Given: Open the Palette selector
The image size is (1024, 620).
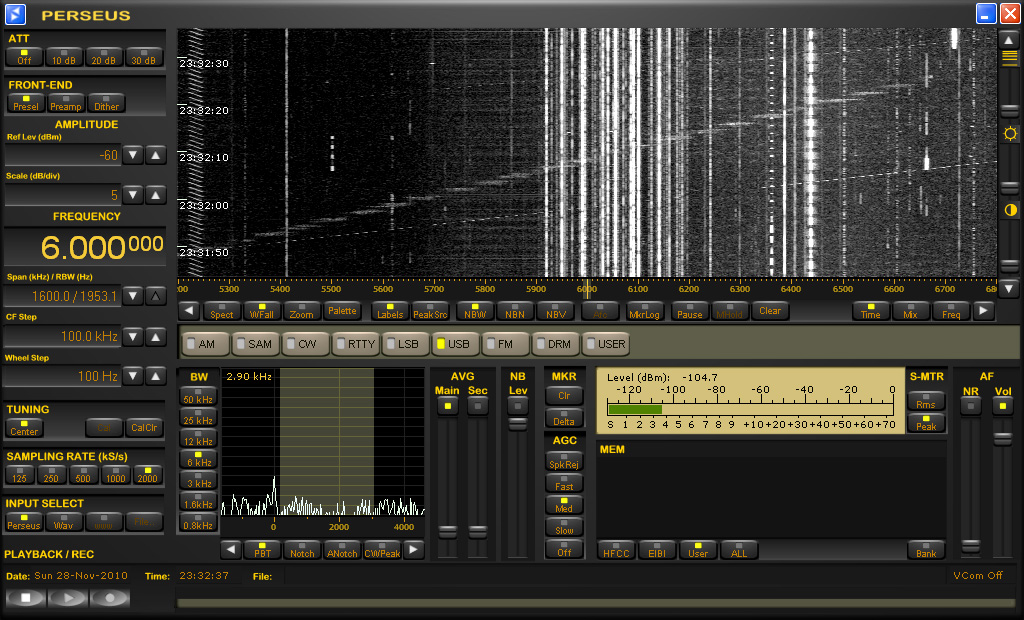Looking at the screenshot, I should [x=342, y=311].
